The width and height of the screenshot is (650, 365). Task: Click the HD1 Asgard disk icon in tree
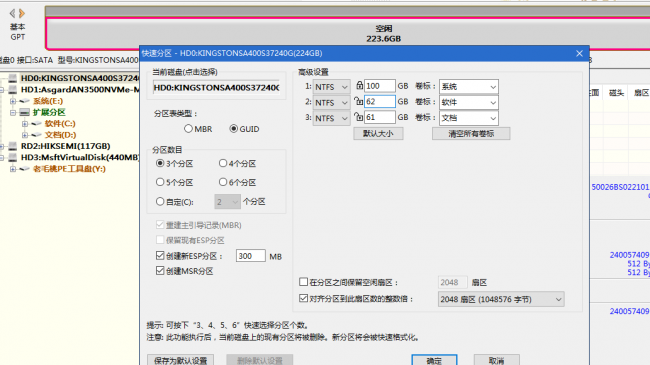tap(13, 90)
